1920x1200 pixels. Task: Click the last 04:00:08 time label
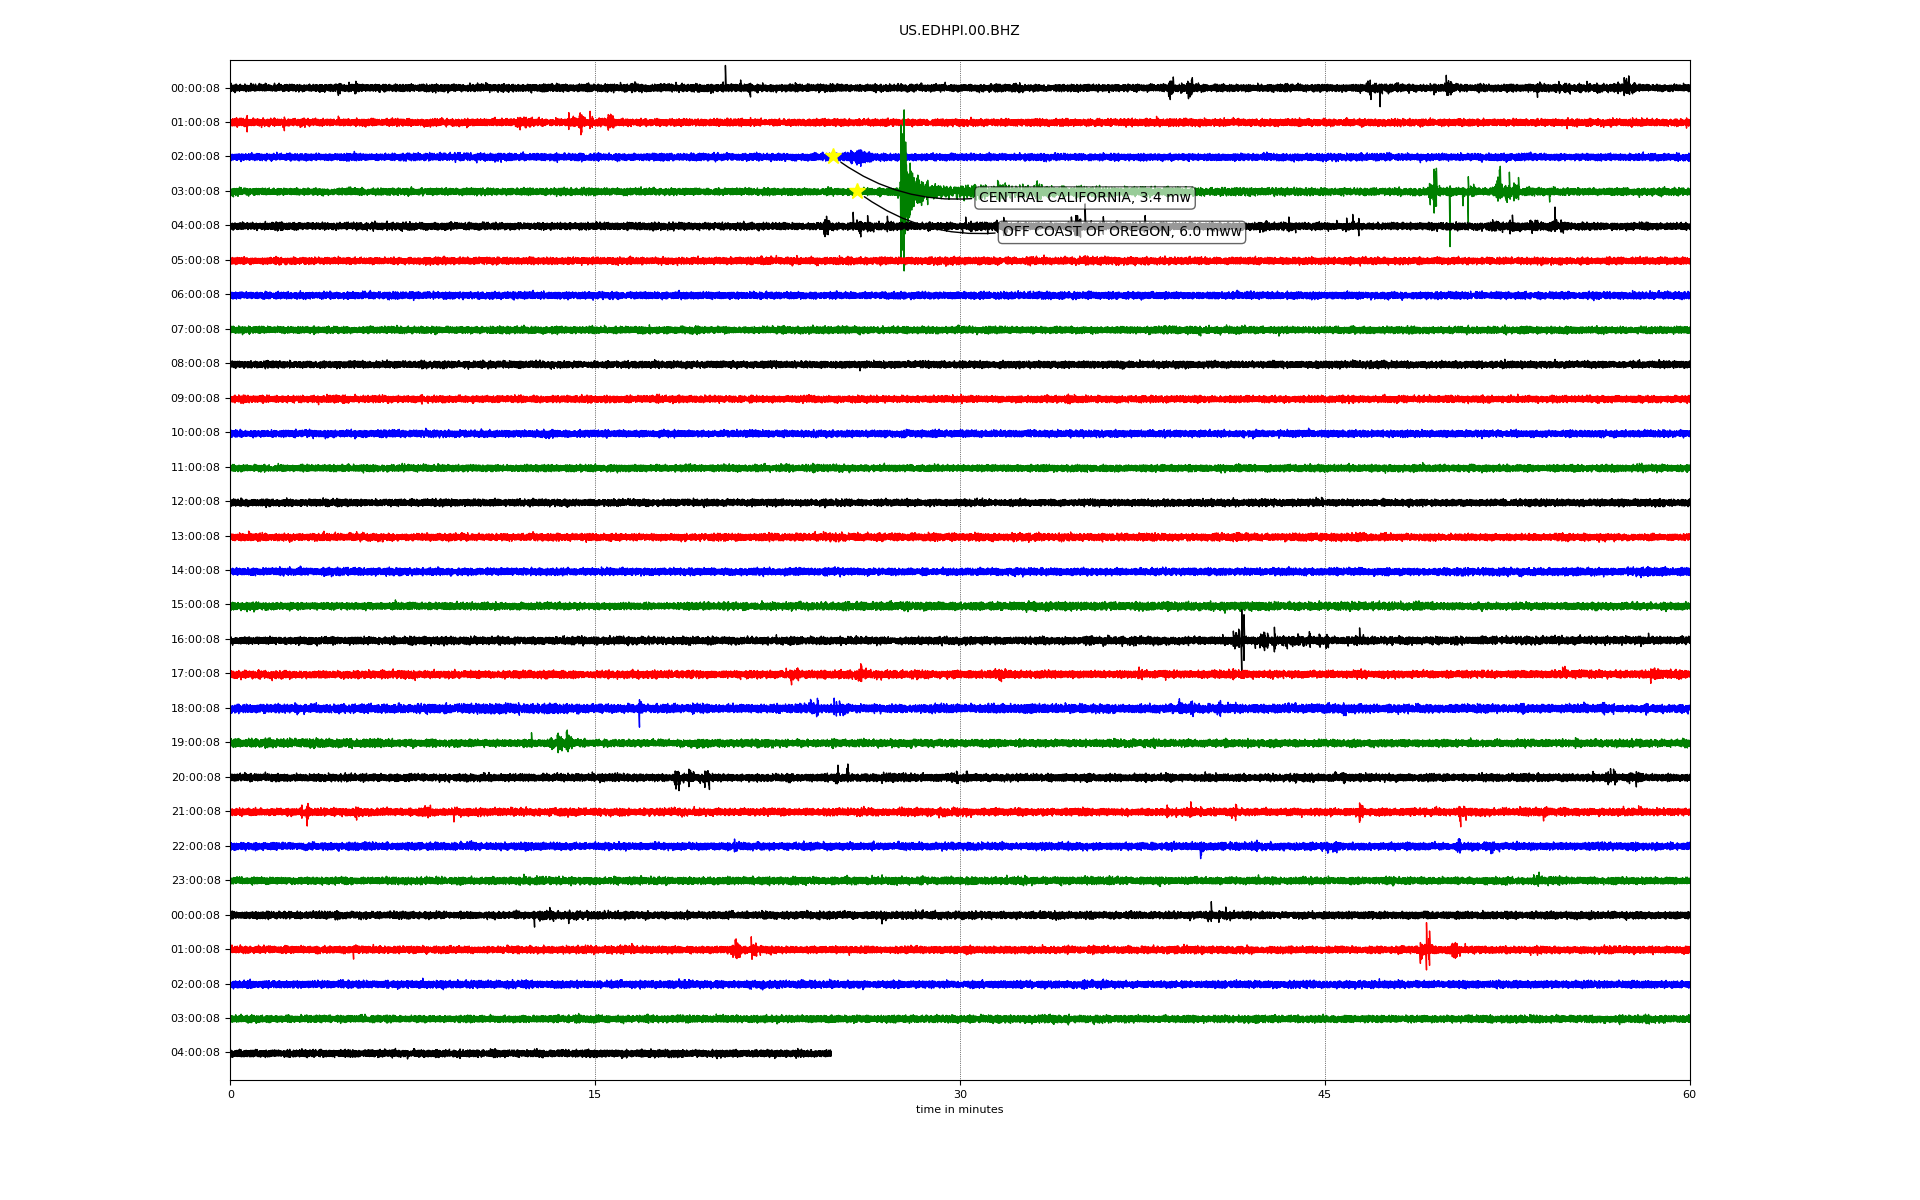pyautogui.click(x=195, y=1053)
